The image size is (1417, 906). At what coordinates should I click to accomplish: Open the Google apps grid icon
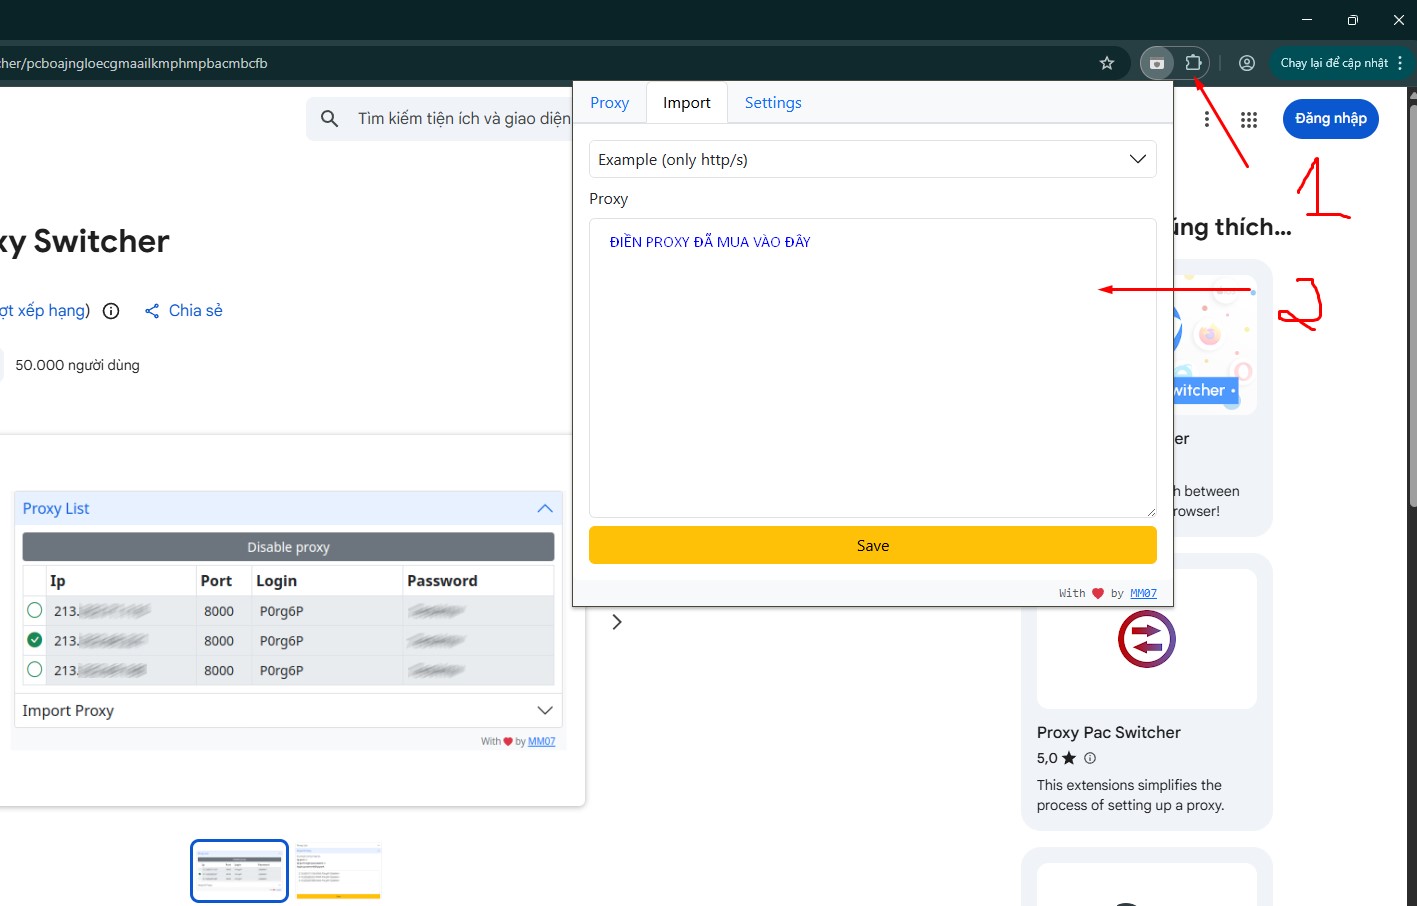click(1249, 120)
